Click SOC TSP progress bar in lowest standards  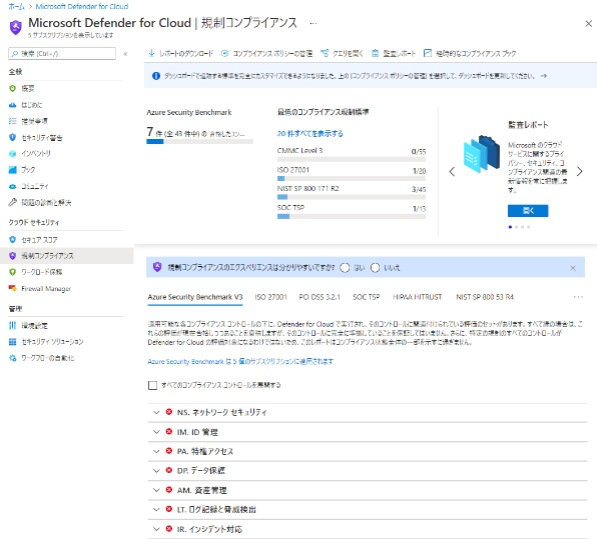pyautogui.click(x=351, y=216)
